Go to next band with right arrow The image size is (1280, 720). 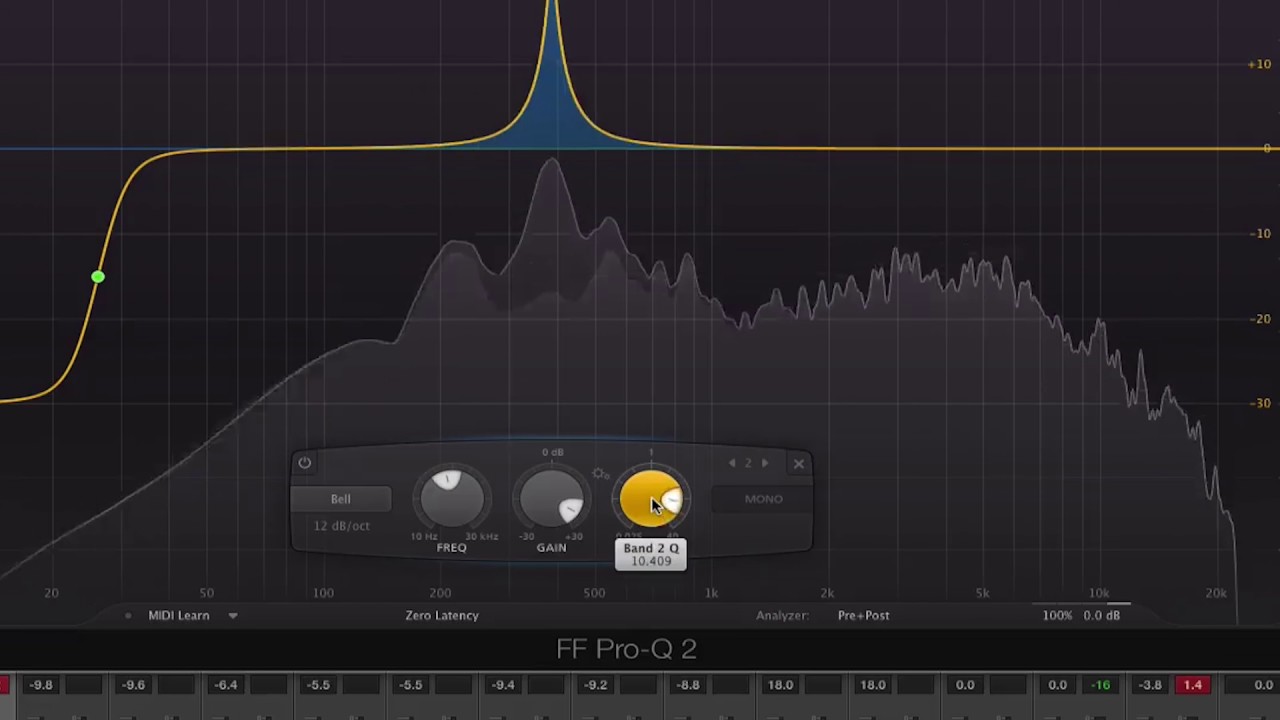pyautogui.click(x=765, y=463)
